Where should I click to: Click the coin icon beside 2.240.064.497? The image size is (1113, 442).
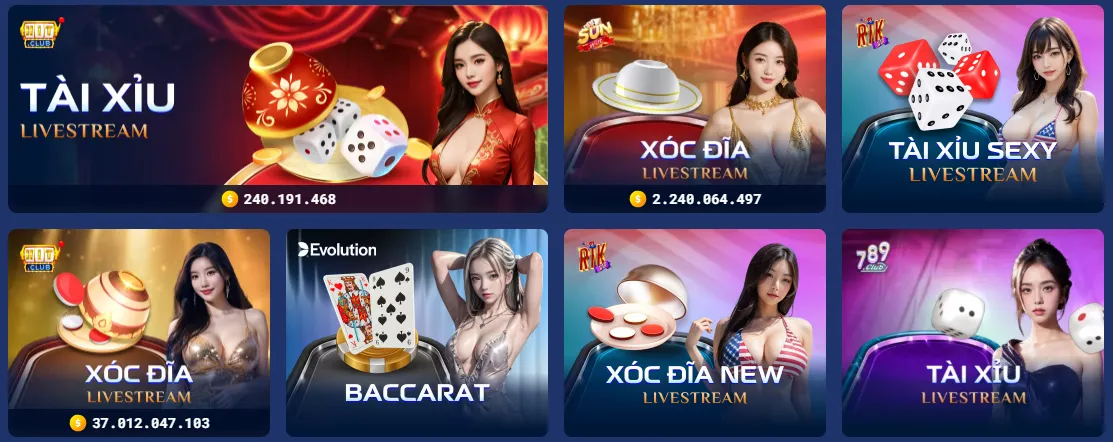pos(637,199)
